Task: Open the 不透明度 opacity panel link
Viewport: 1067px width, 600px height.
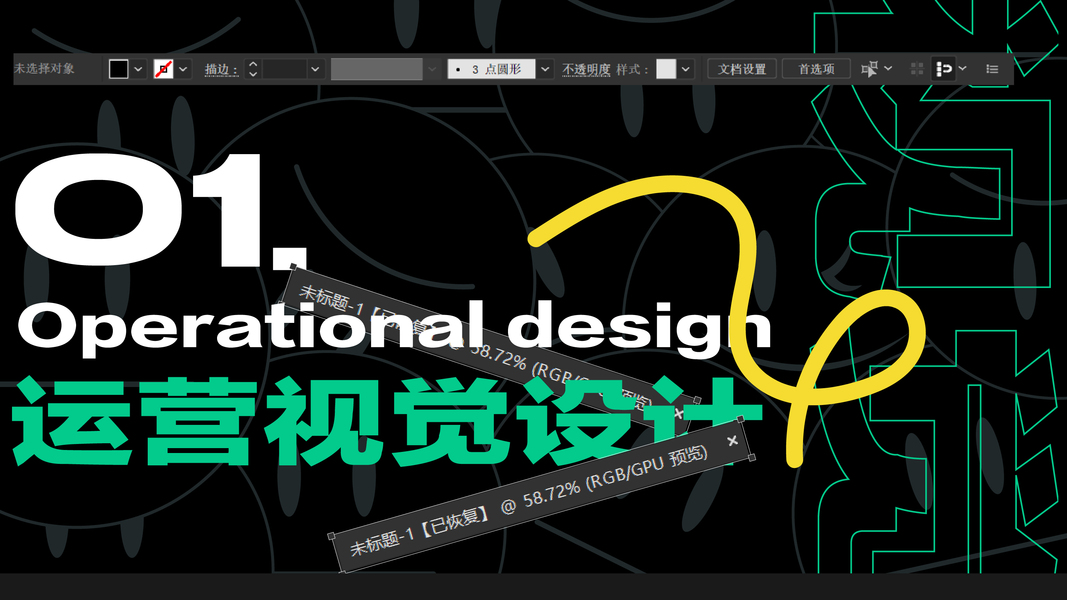Action: [586, 69]
